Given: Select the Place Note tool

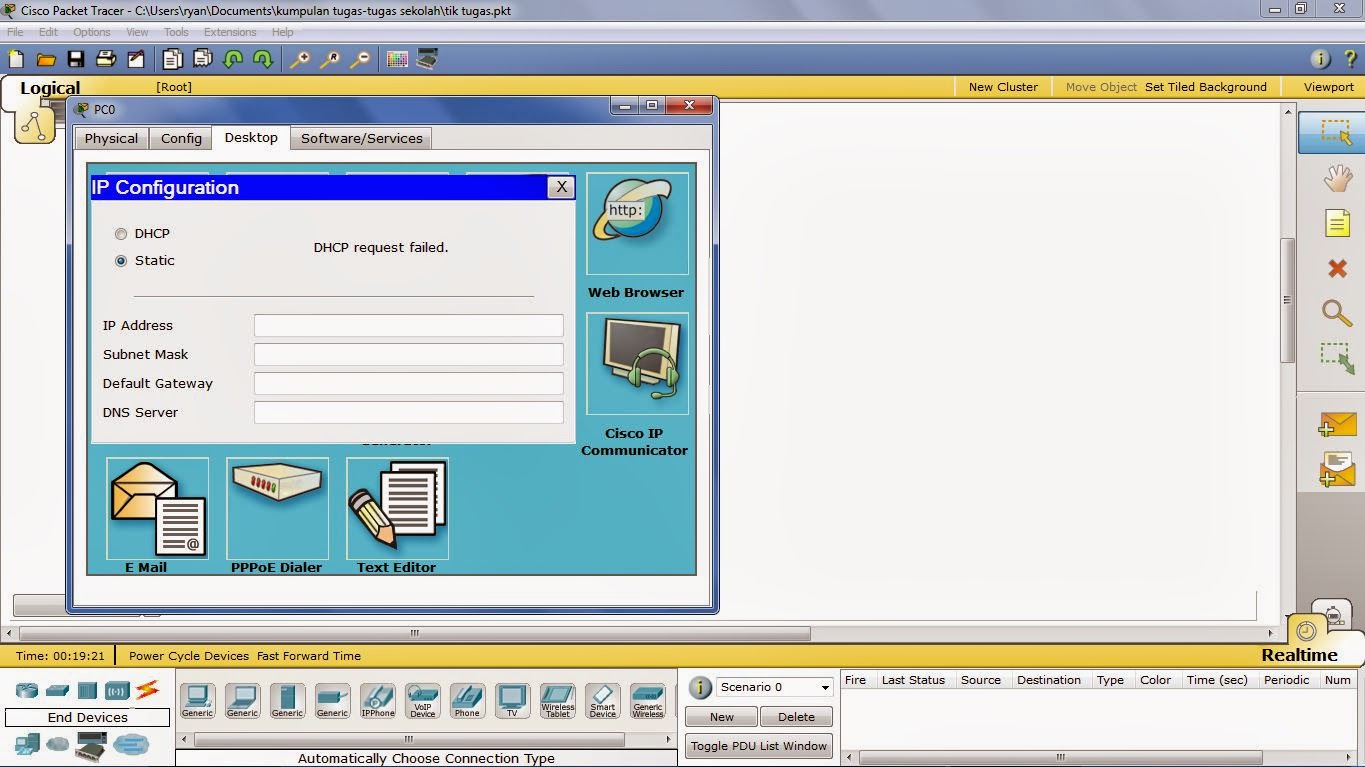Looking at the screenshot, I should [x=1337, y=222].
